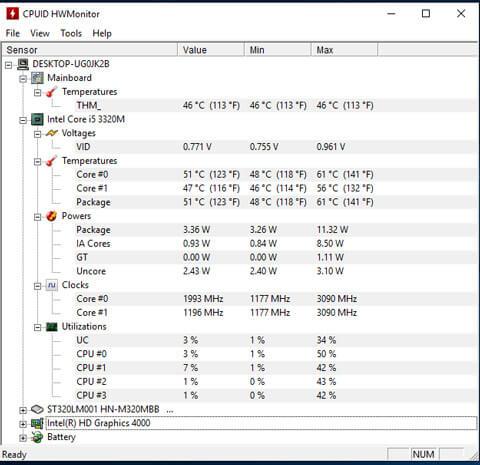
Task: Click the Intel Core i5 3320M processor icon
Action: pyautogui.click(x=37, y=119)
